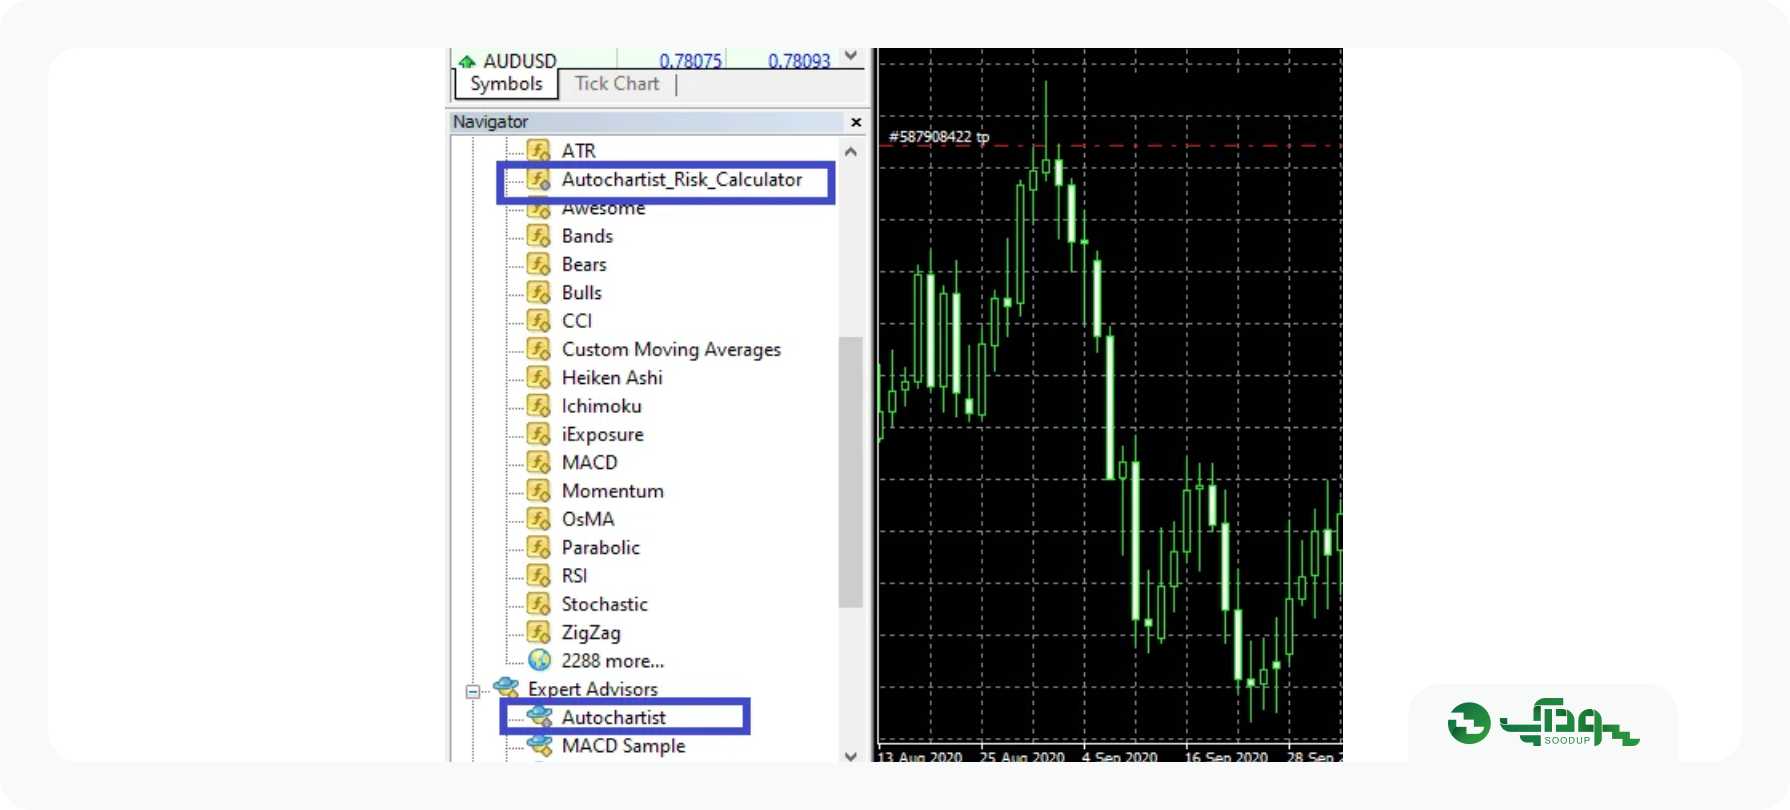Select the ZigZag indicator label
This screenshot has width=1790, height=810.
[591, 633]
